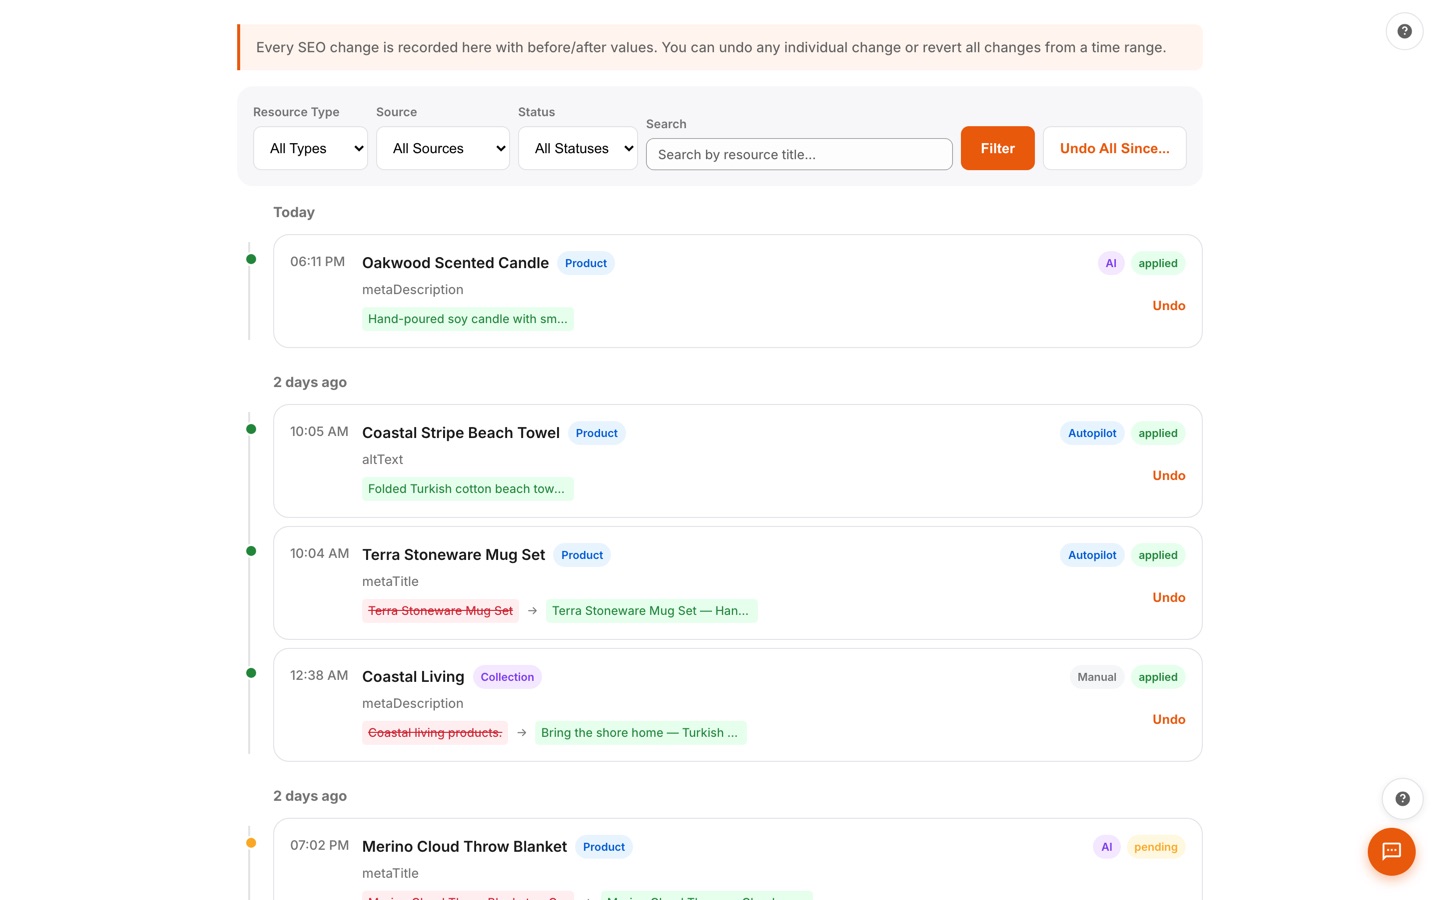The width and height of the screenshot is (1440, 900).
Task: Click the old value 'Coastal living products.'
Action: [435, 733]
